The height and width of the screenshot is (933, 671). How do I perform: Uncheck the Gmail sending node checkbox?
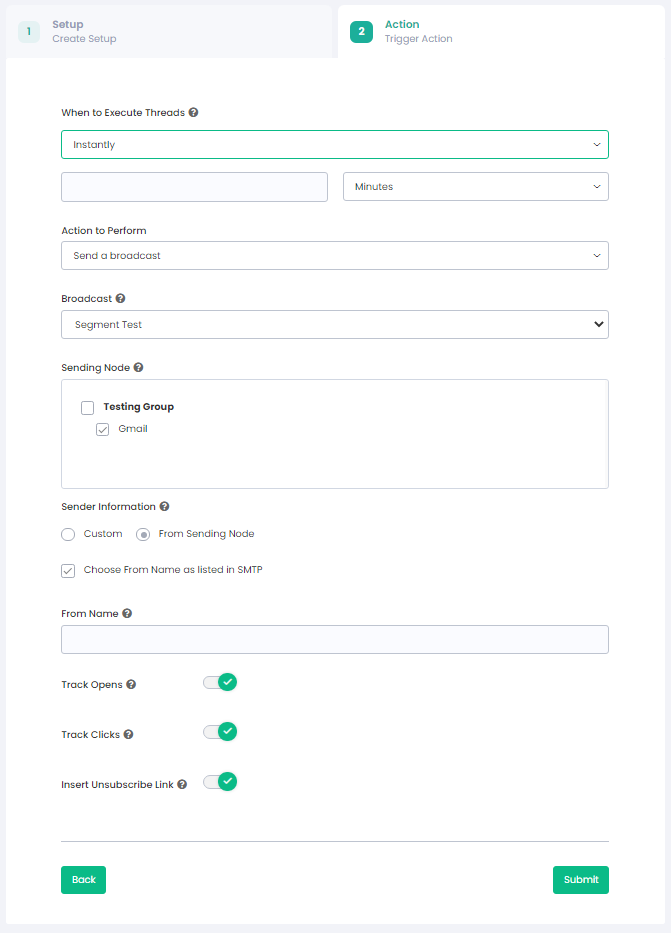(x=103, y=429)
